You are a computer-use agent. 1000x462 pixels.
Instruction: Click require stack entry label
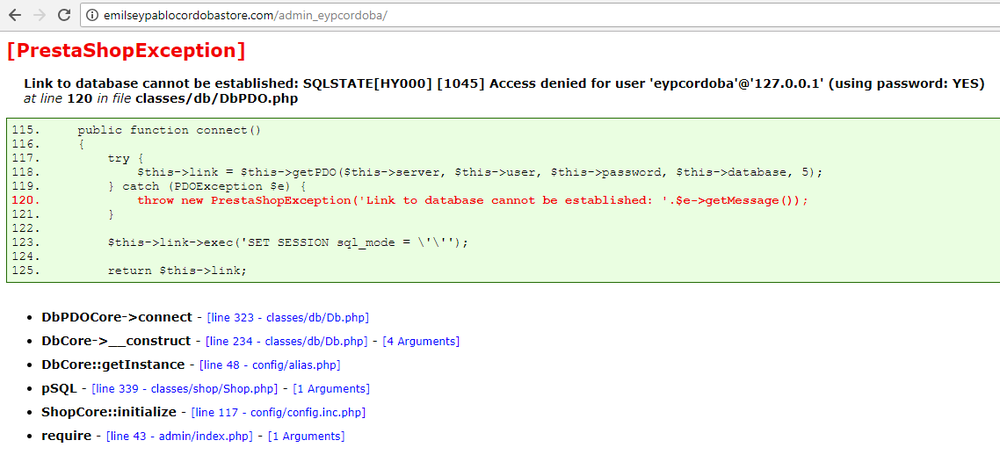[x=66, y=436]
